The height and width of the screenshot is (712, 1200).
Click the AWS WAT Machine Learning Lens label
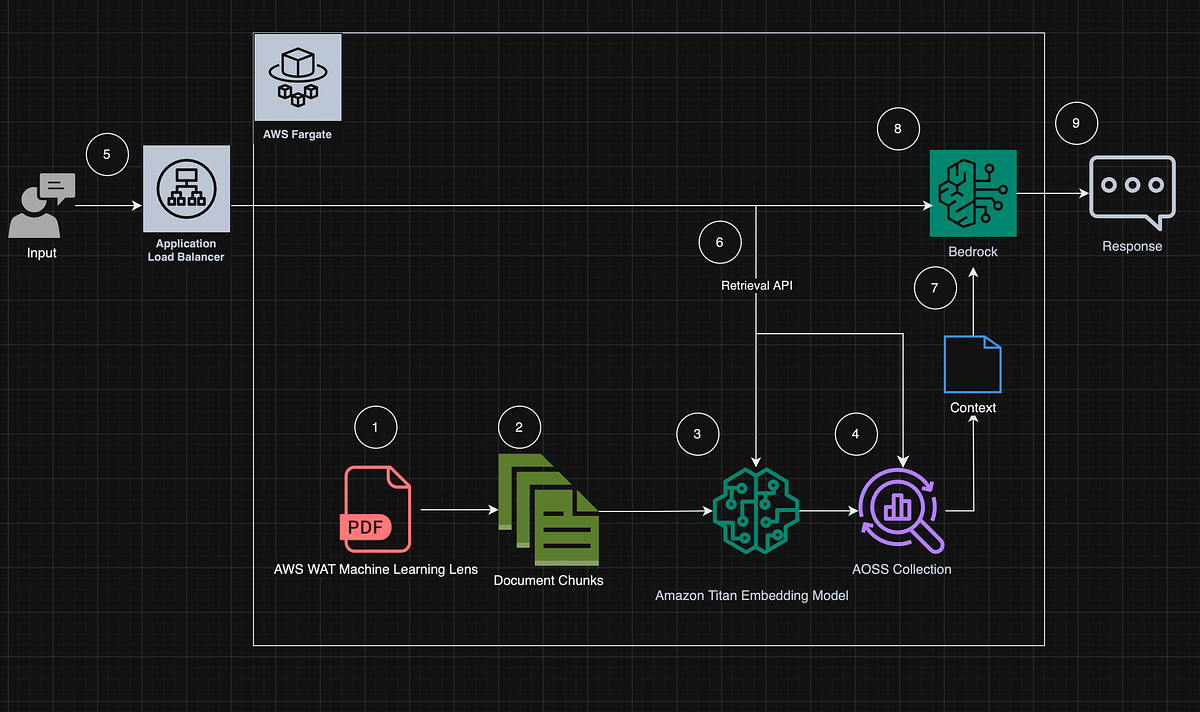(x=375, y=569)
